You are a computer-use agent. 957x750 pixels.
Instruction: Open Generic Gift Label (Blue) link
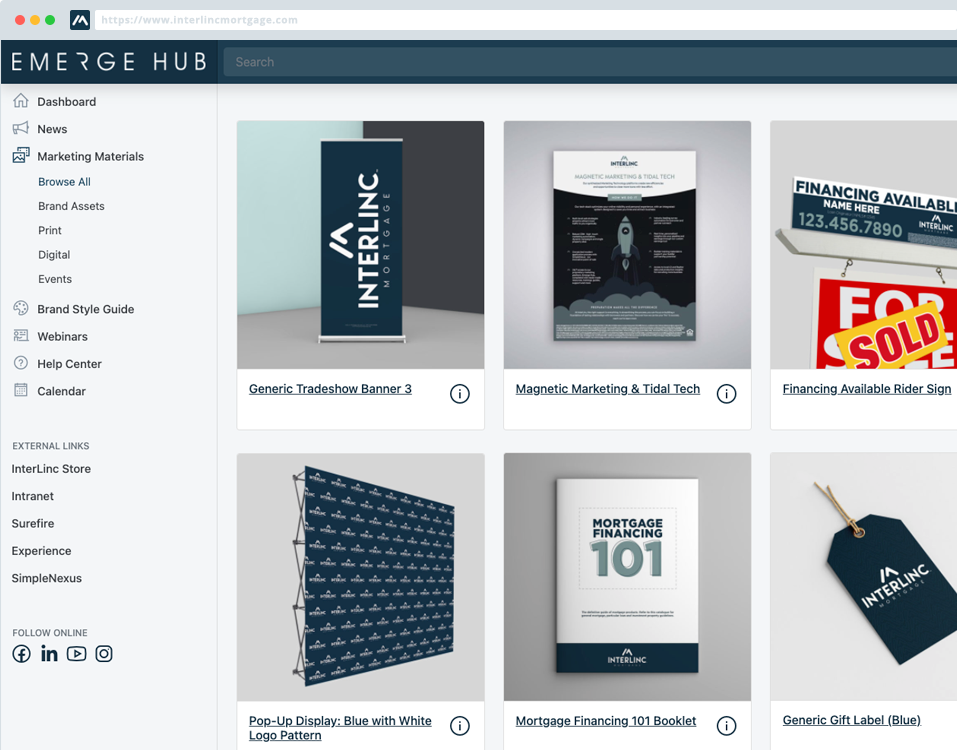851,720
